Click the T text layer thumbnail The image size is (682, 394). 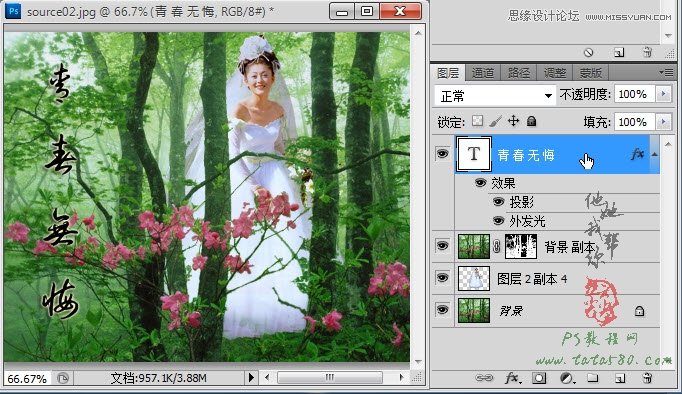click(x=474, y=154)
